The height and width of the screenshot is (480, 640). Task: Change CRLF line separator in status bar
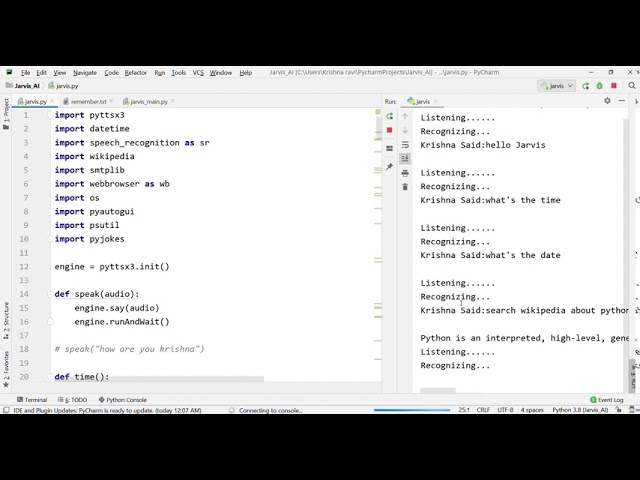click(x=483, y=410)
